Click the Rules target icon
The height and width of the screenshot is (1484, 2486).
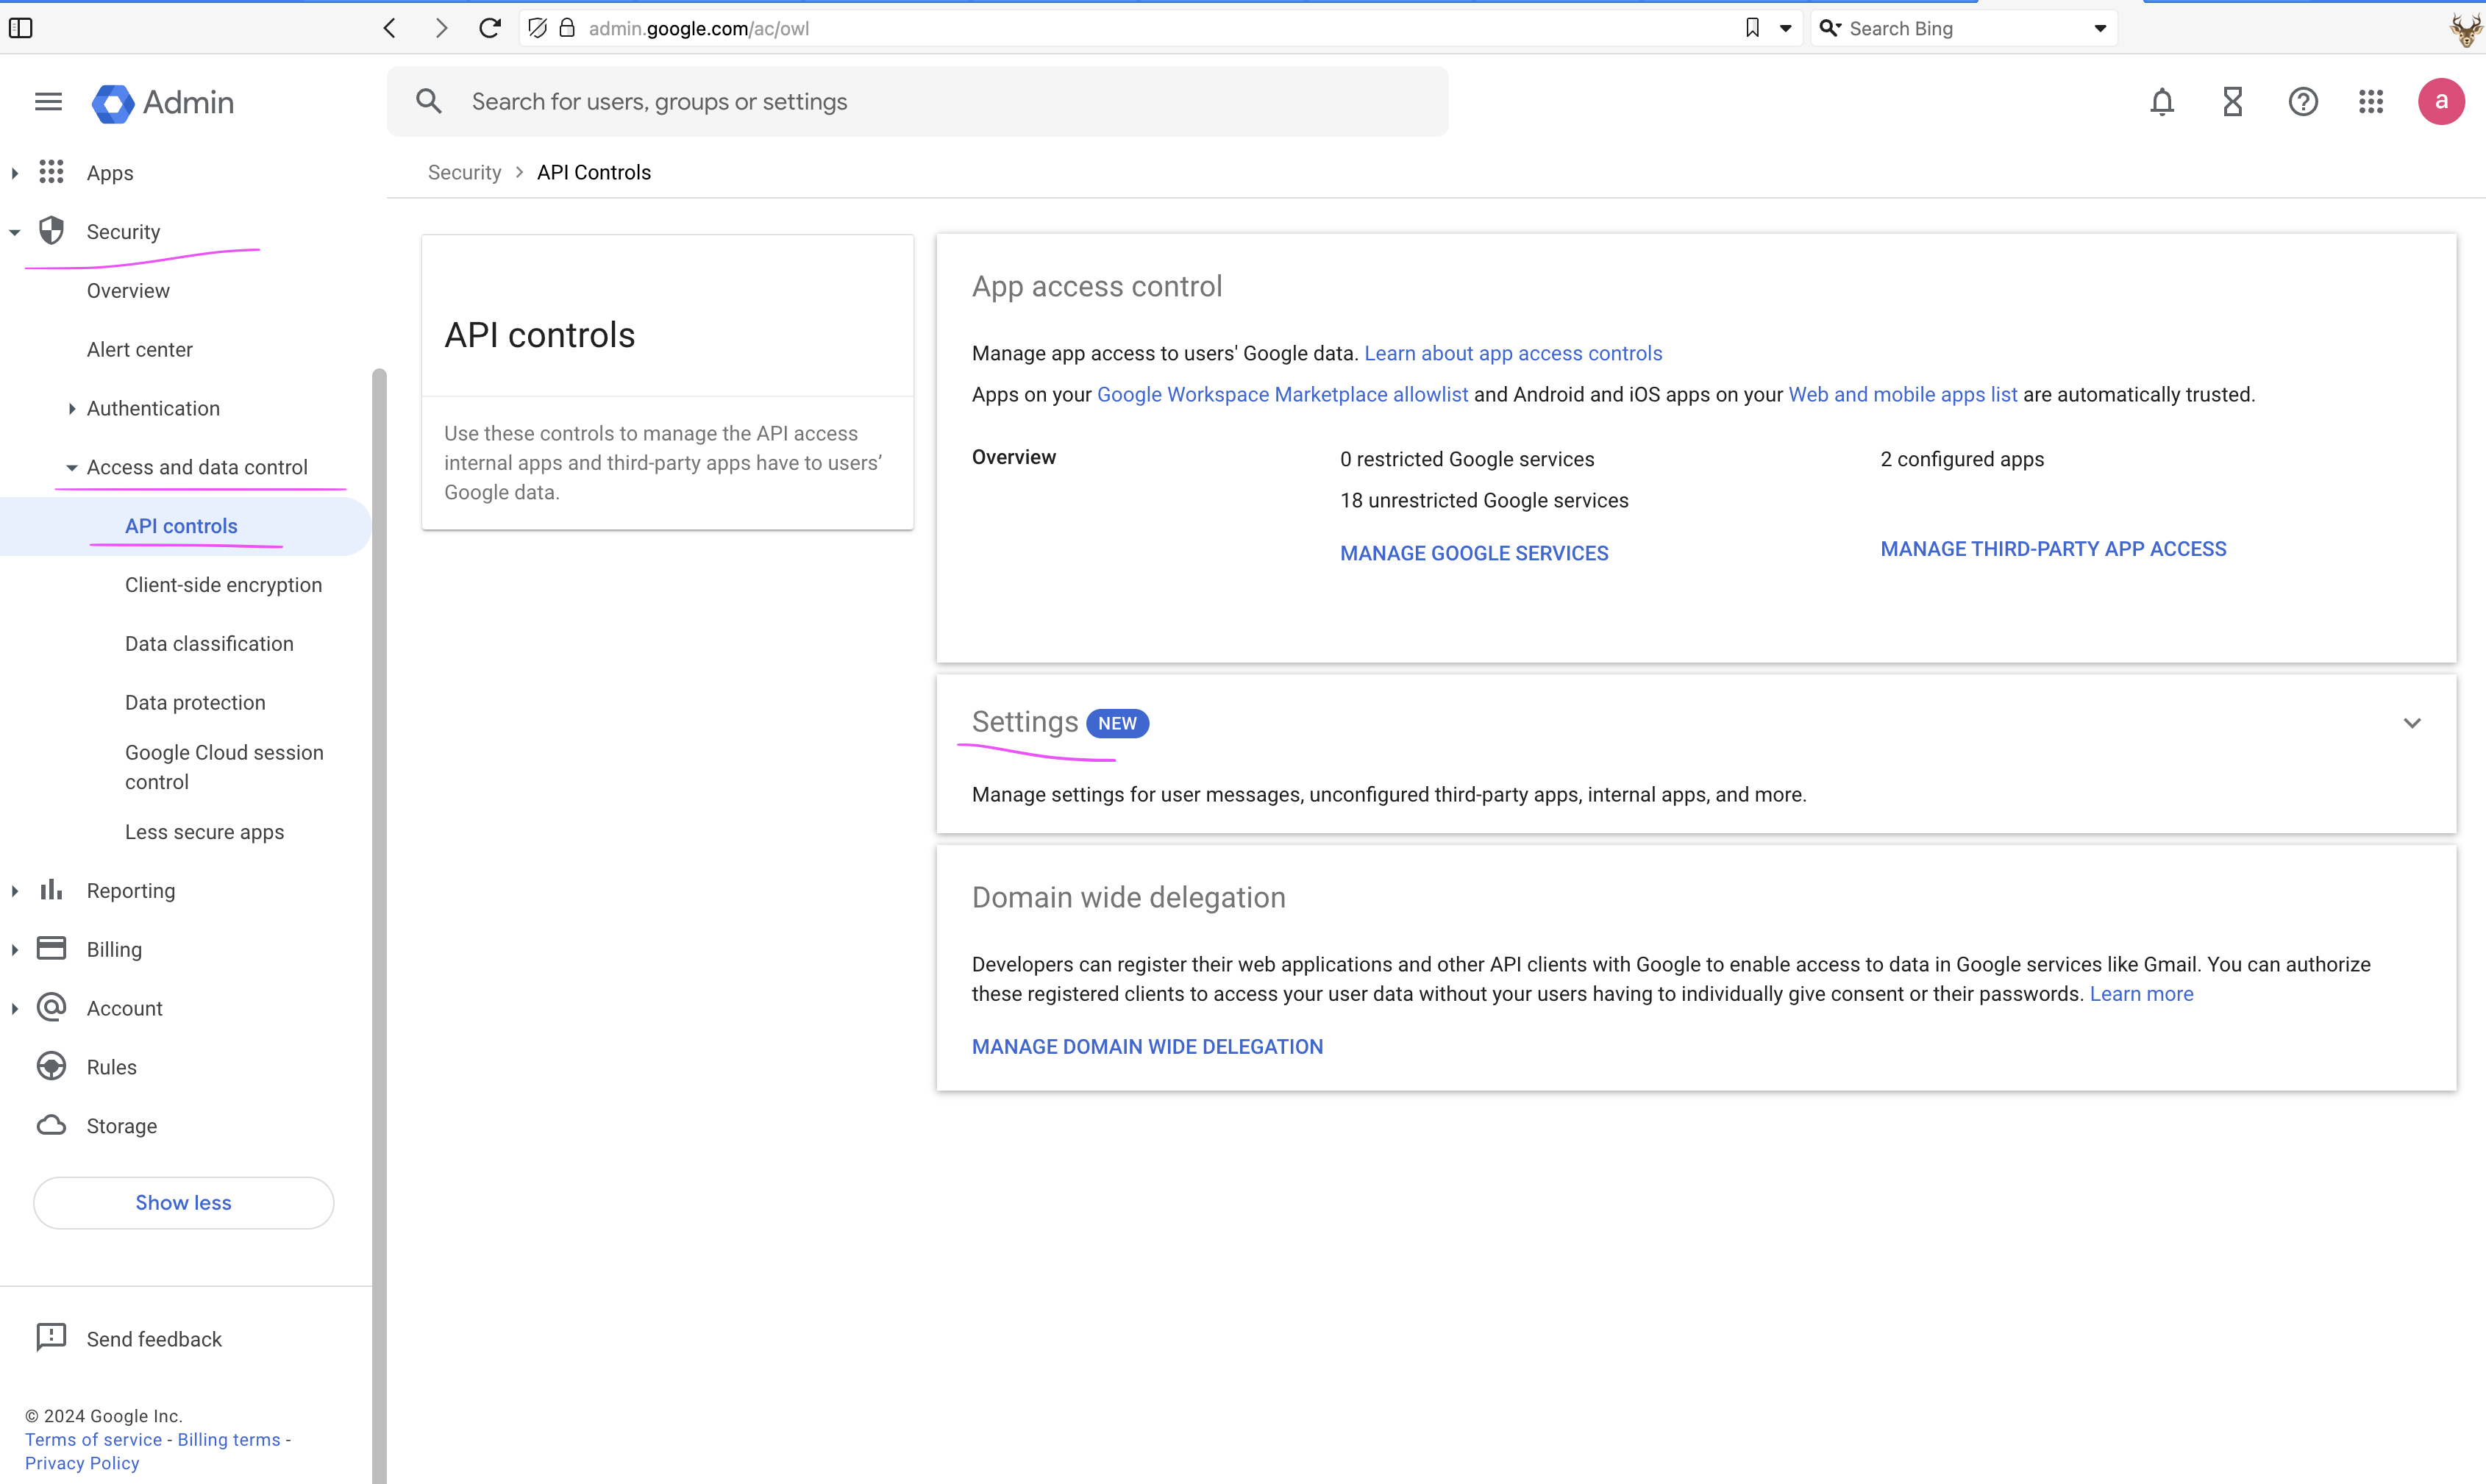pyautogui.click(x=50, y=1066)
